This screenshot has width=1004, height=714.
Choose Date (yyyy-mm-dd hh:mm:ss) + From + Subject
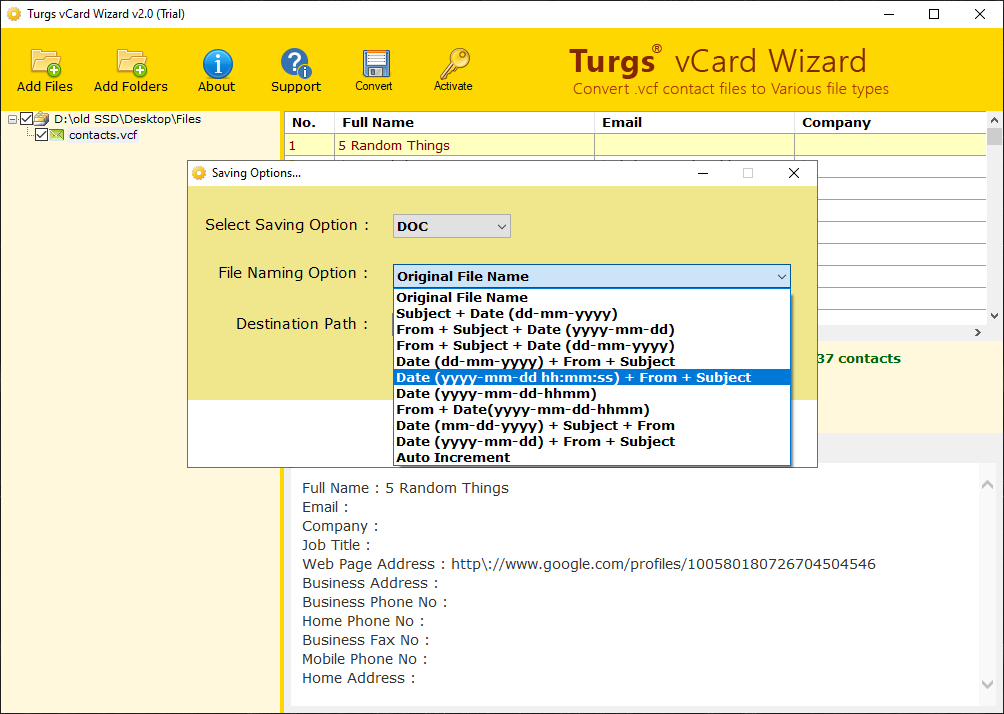point(592,378)
